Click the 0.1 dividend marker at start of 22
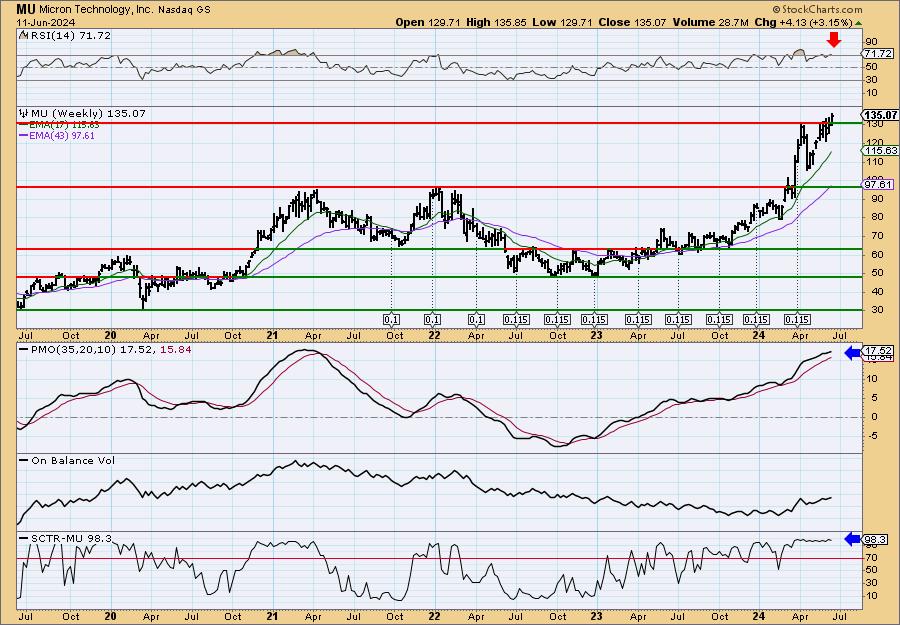The height and width of the screenshot is (625, 900). [x=432, y=320]
